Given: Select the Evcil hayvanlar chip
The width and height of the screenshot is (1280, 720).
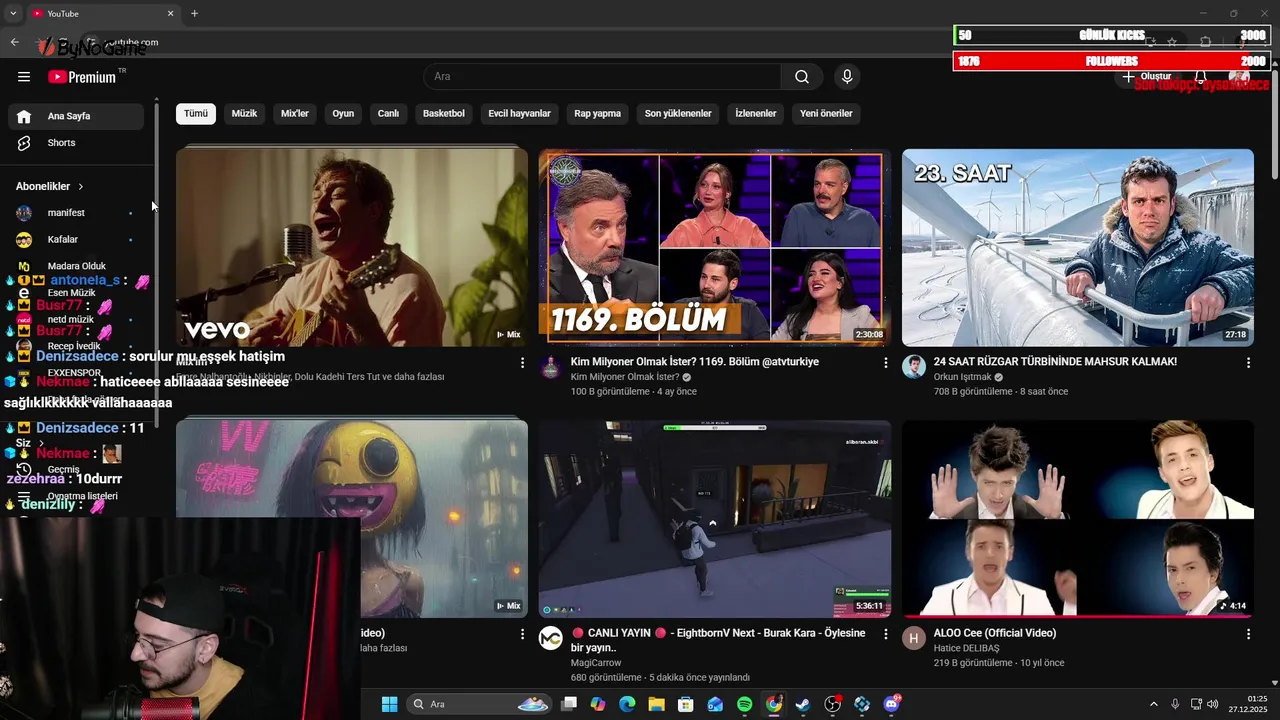Looking at the screenshot, I should pos(519,114).
